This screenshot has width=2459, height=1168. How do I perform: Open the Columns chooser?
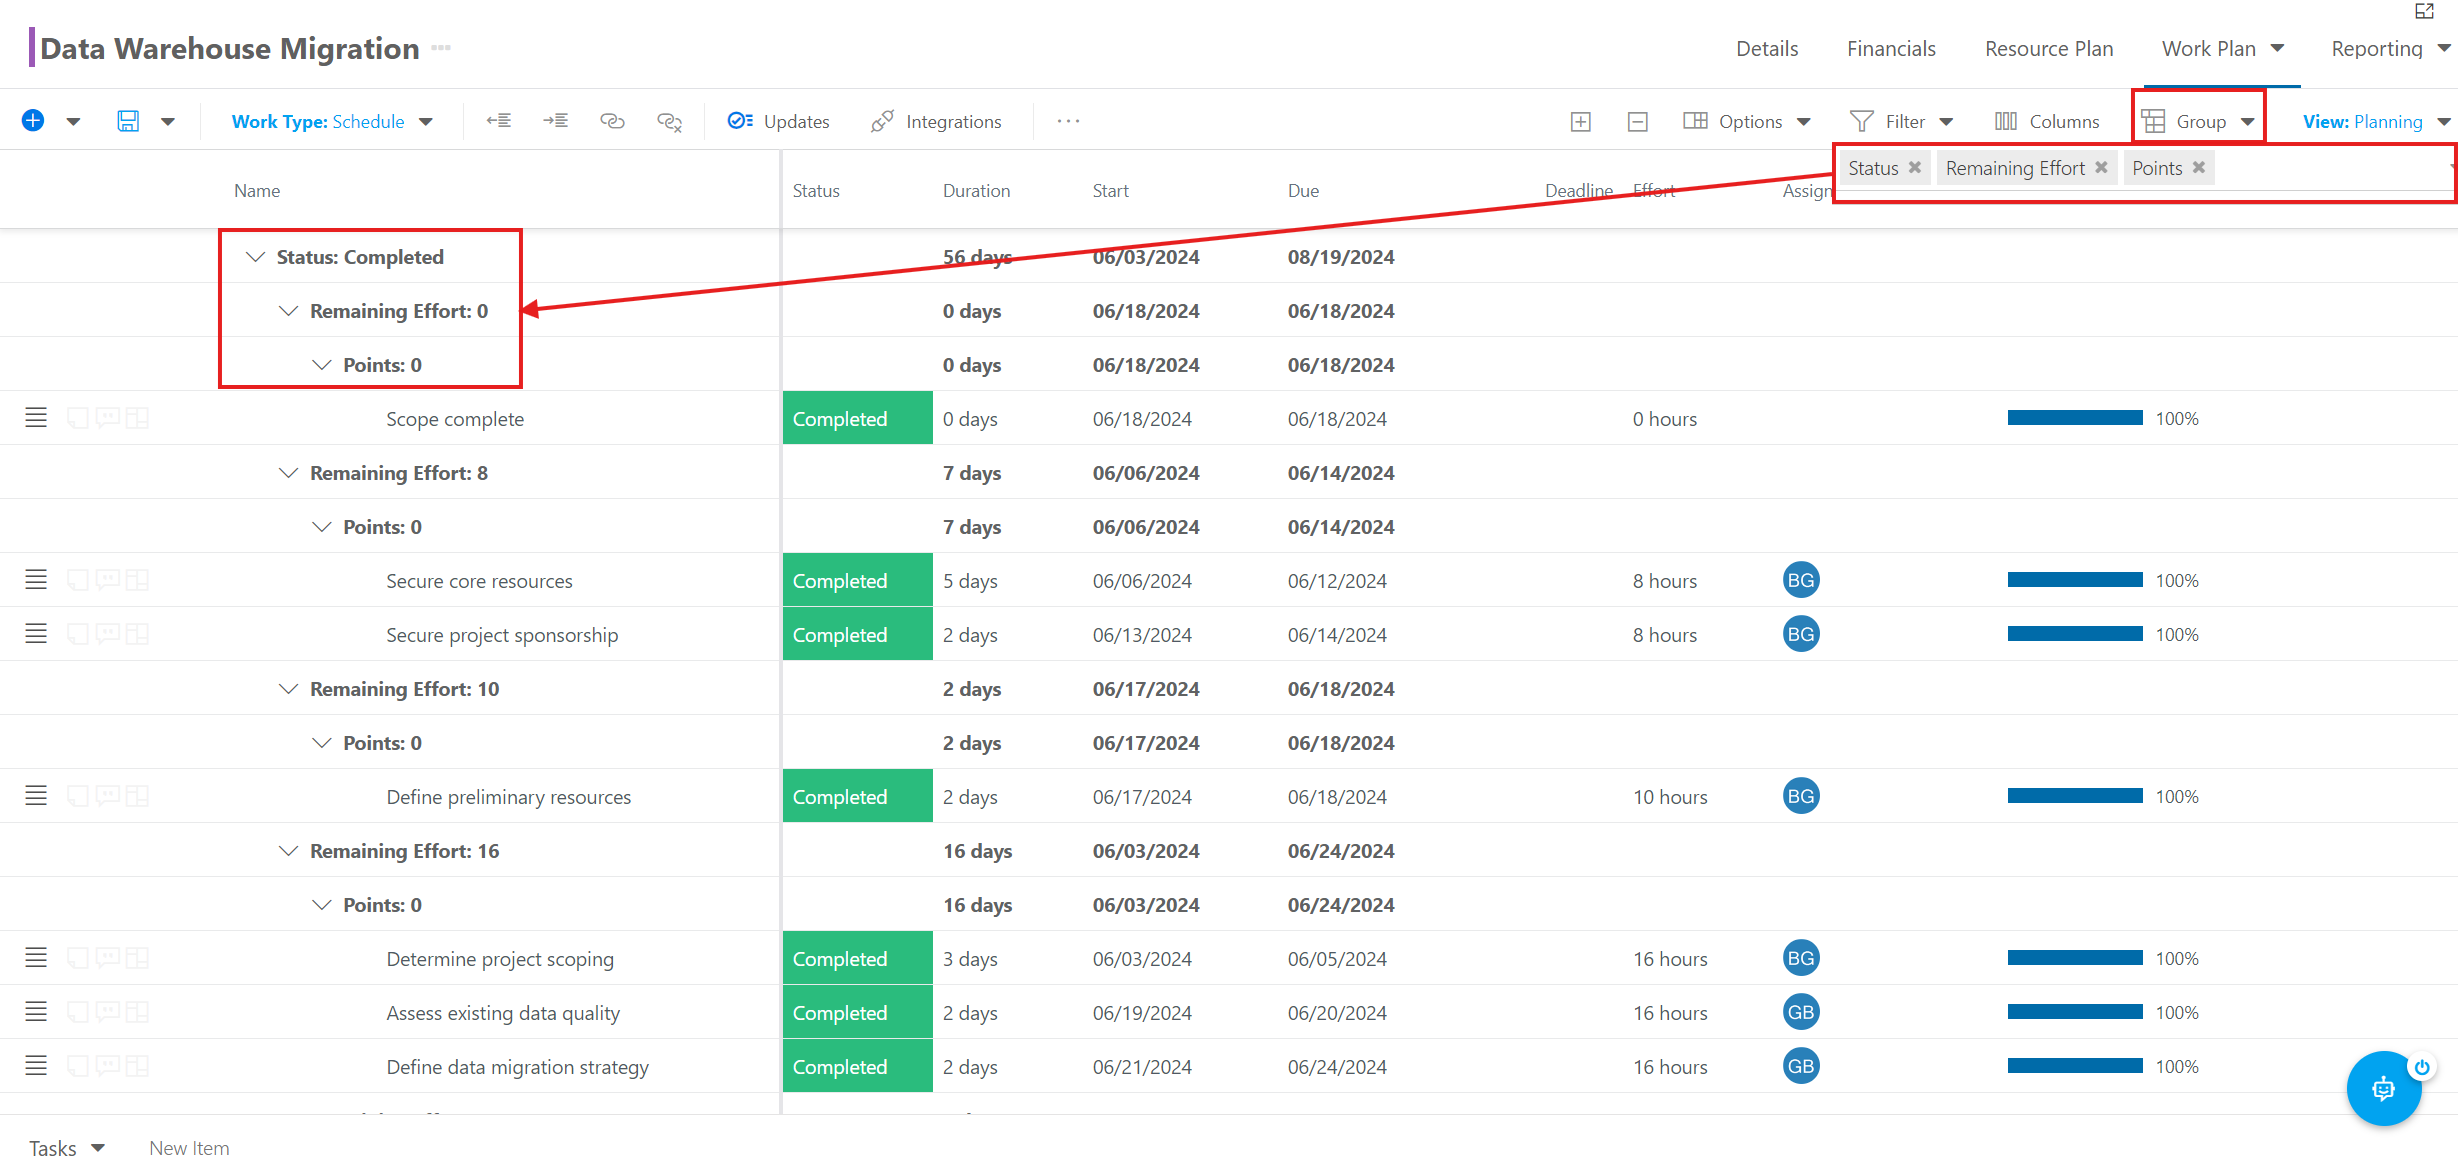2047,121
